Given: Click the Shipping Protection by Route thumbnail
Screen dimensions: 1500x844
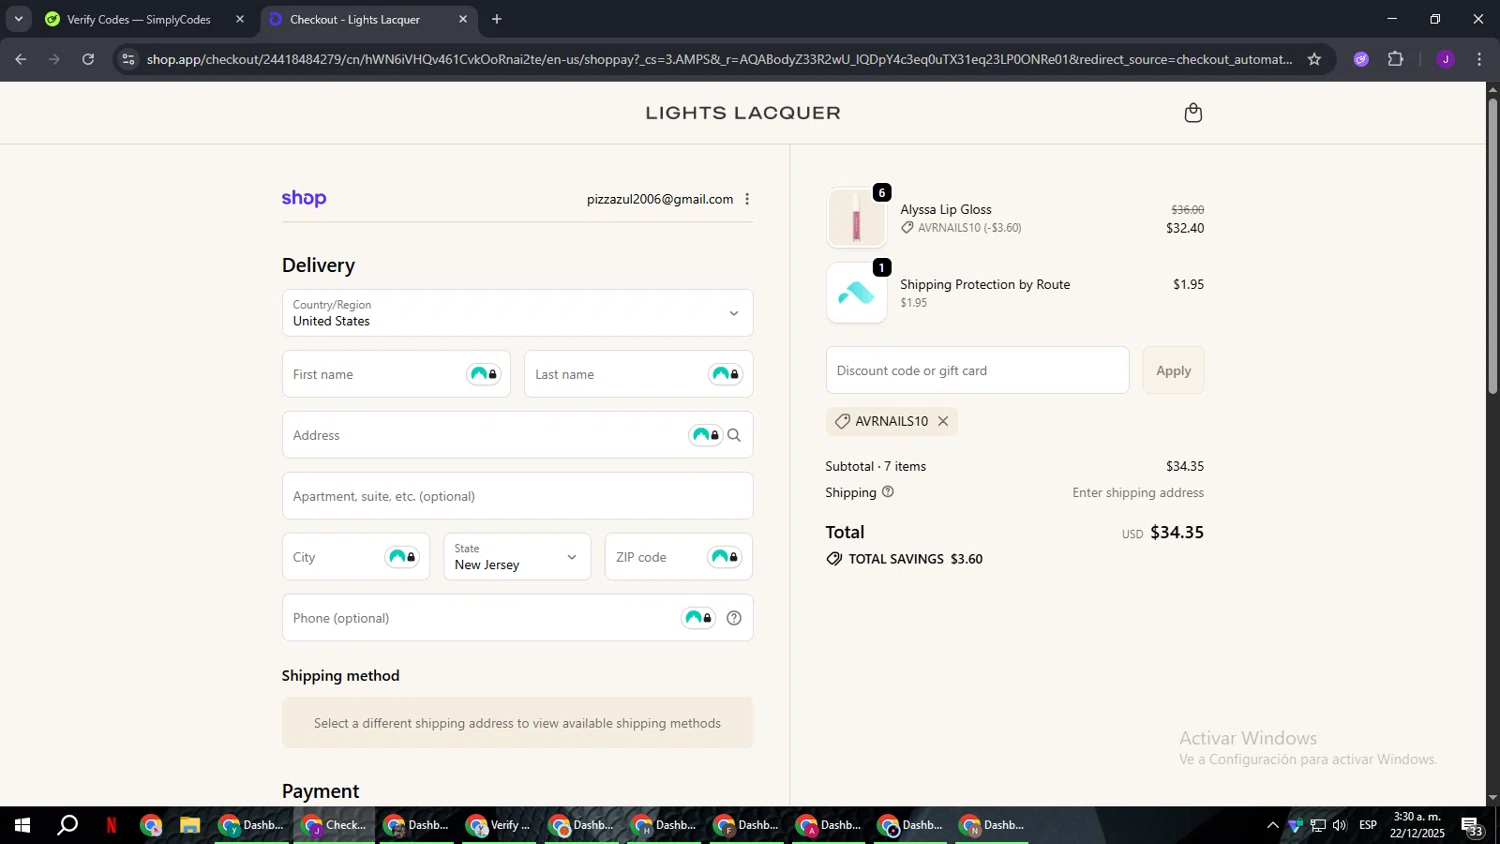Looking at the screenshot, I should click(856, 293).
